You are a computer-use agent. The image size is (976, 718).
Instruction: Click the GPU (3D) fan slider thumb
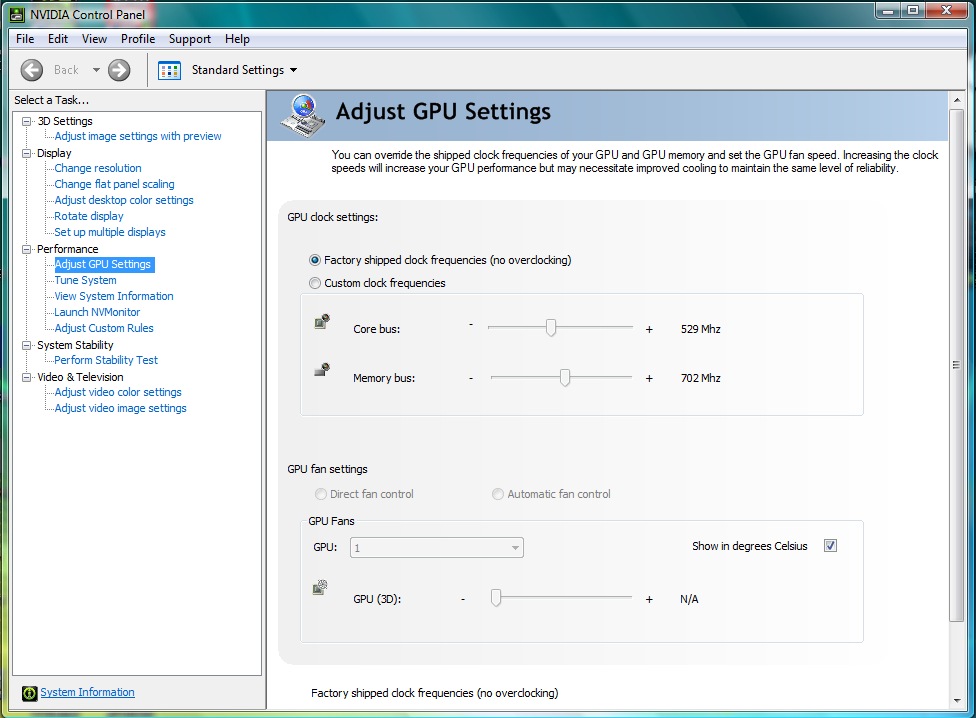[495, 598]
